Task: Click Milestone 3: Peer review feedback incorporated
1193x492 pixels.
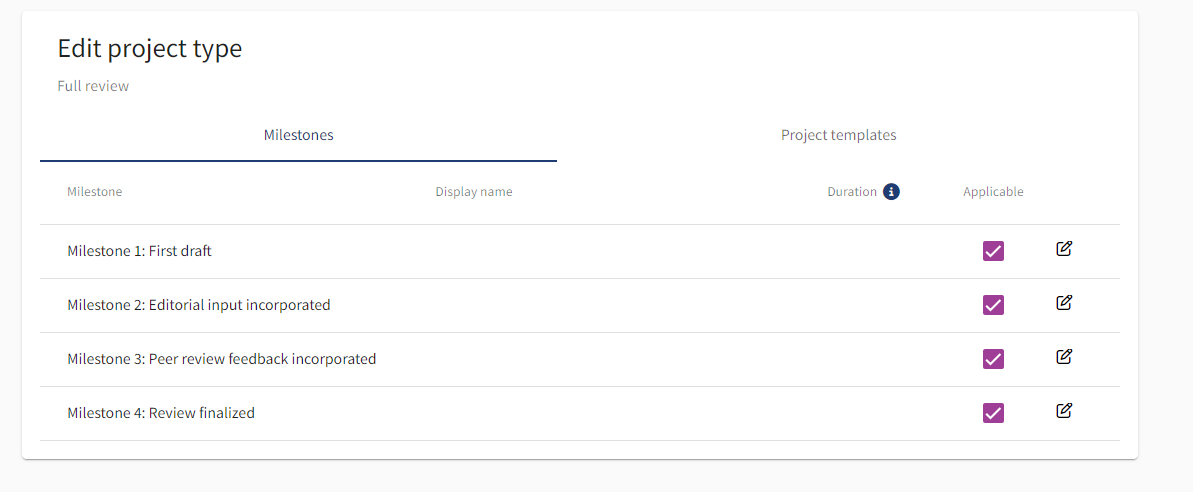Action: click(x=221, y=359)
